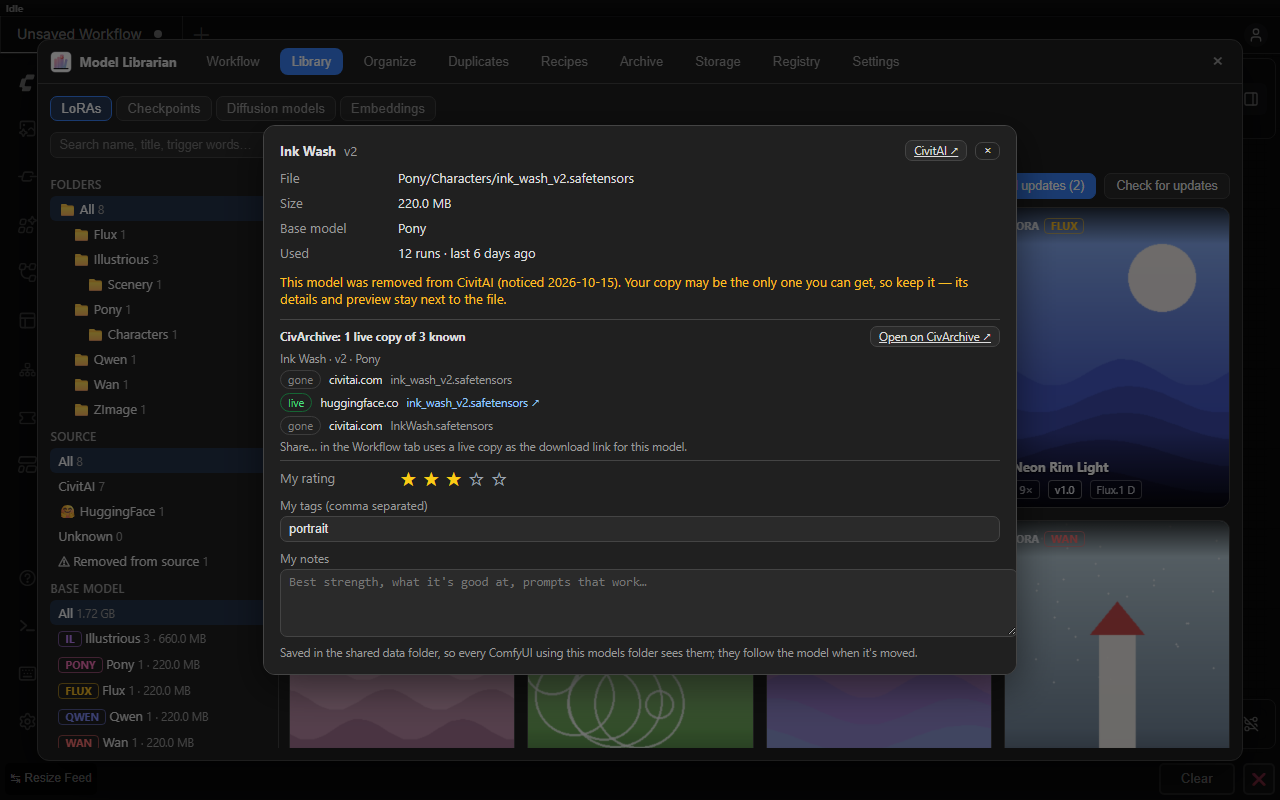Click Check for updates button
1280x800 pixels.
[1166, 185]
